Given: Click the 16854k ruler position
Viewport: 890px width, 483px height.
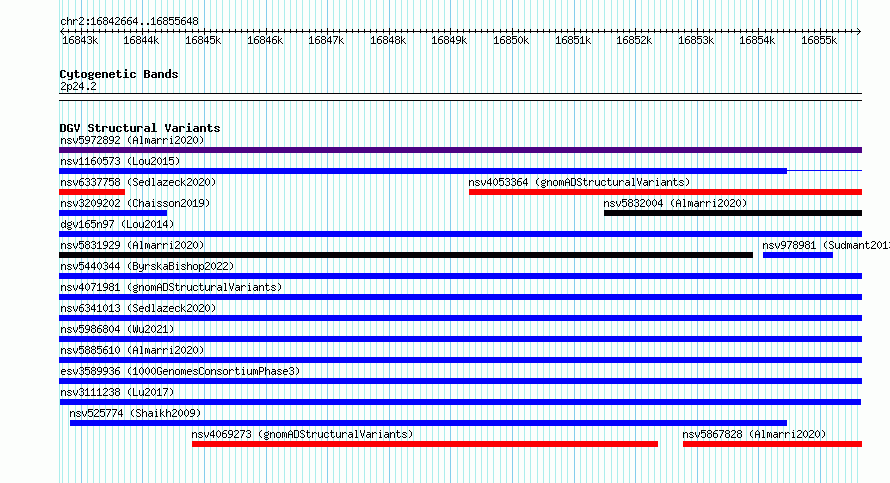Looking at the screenshot, I should 757,40.
